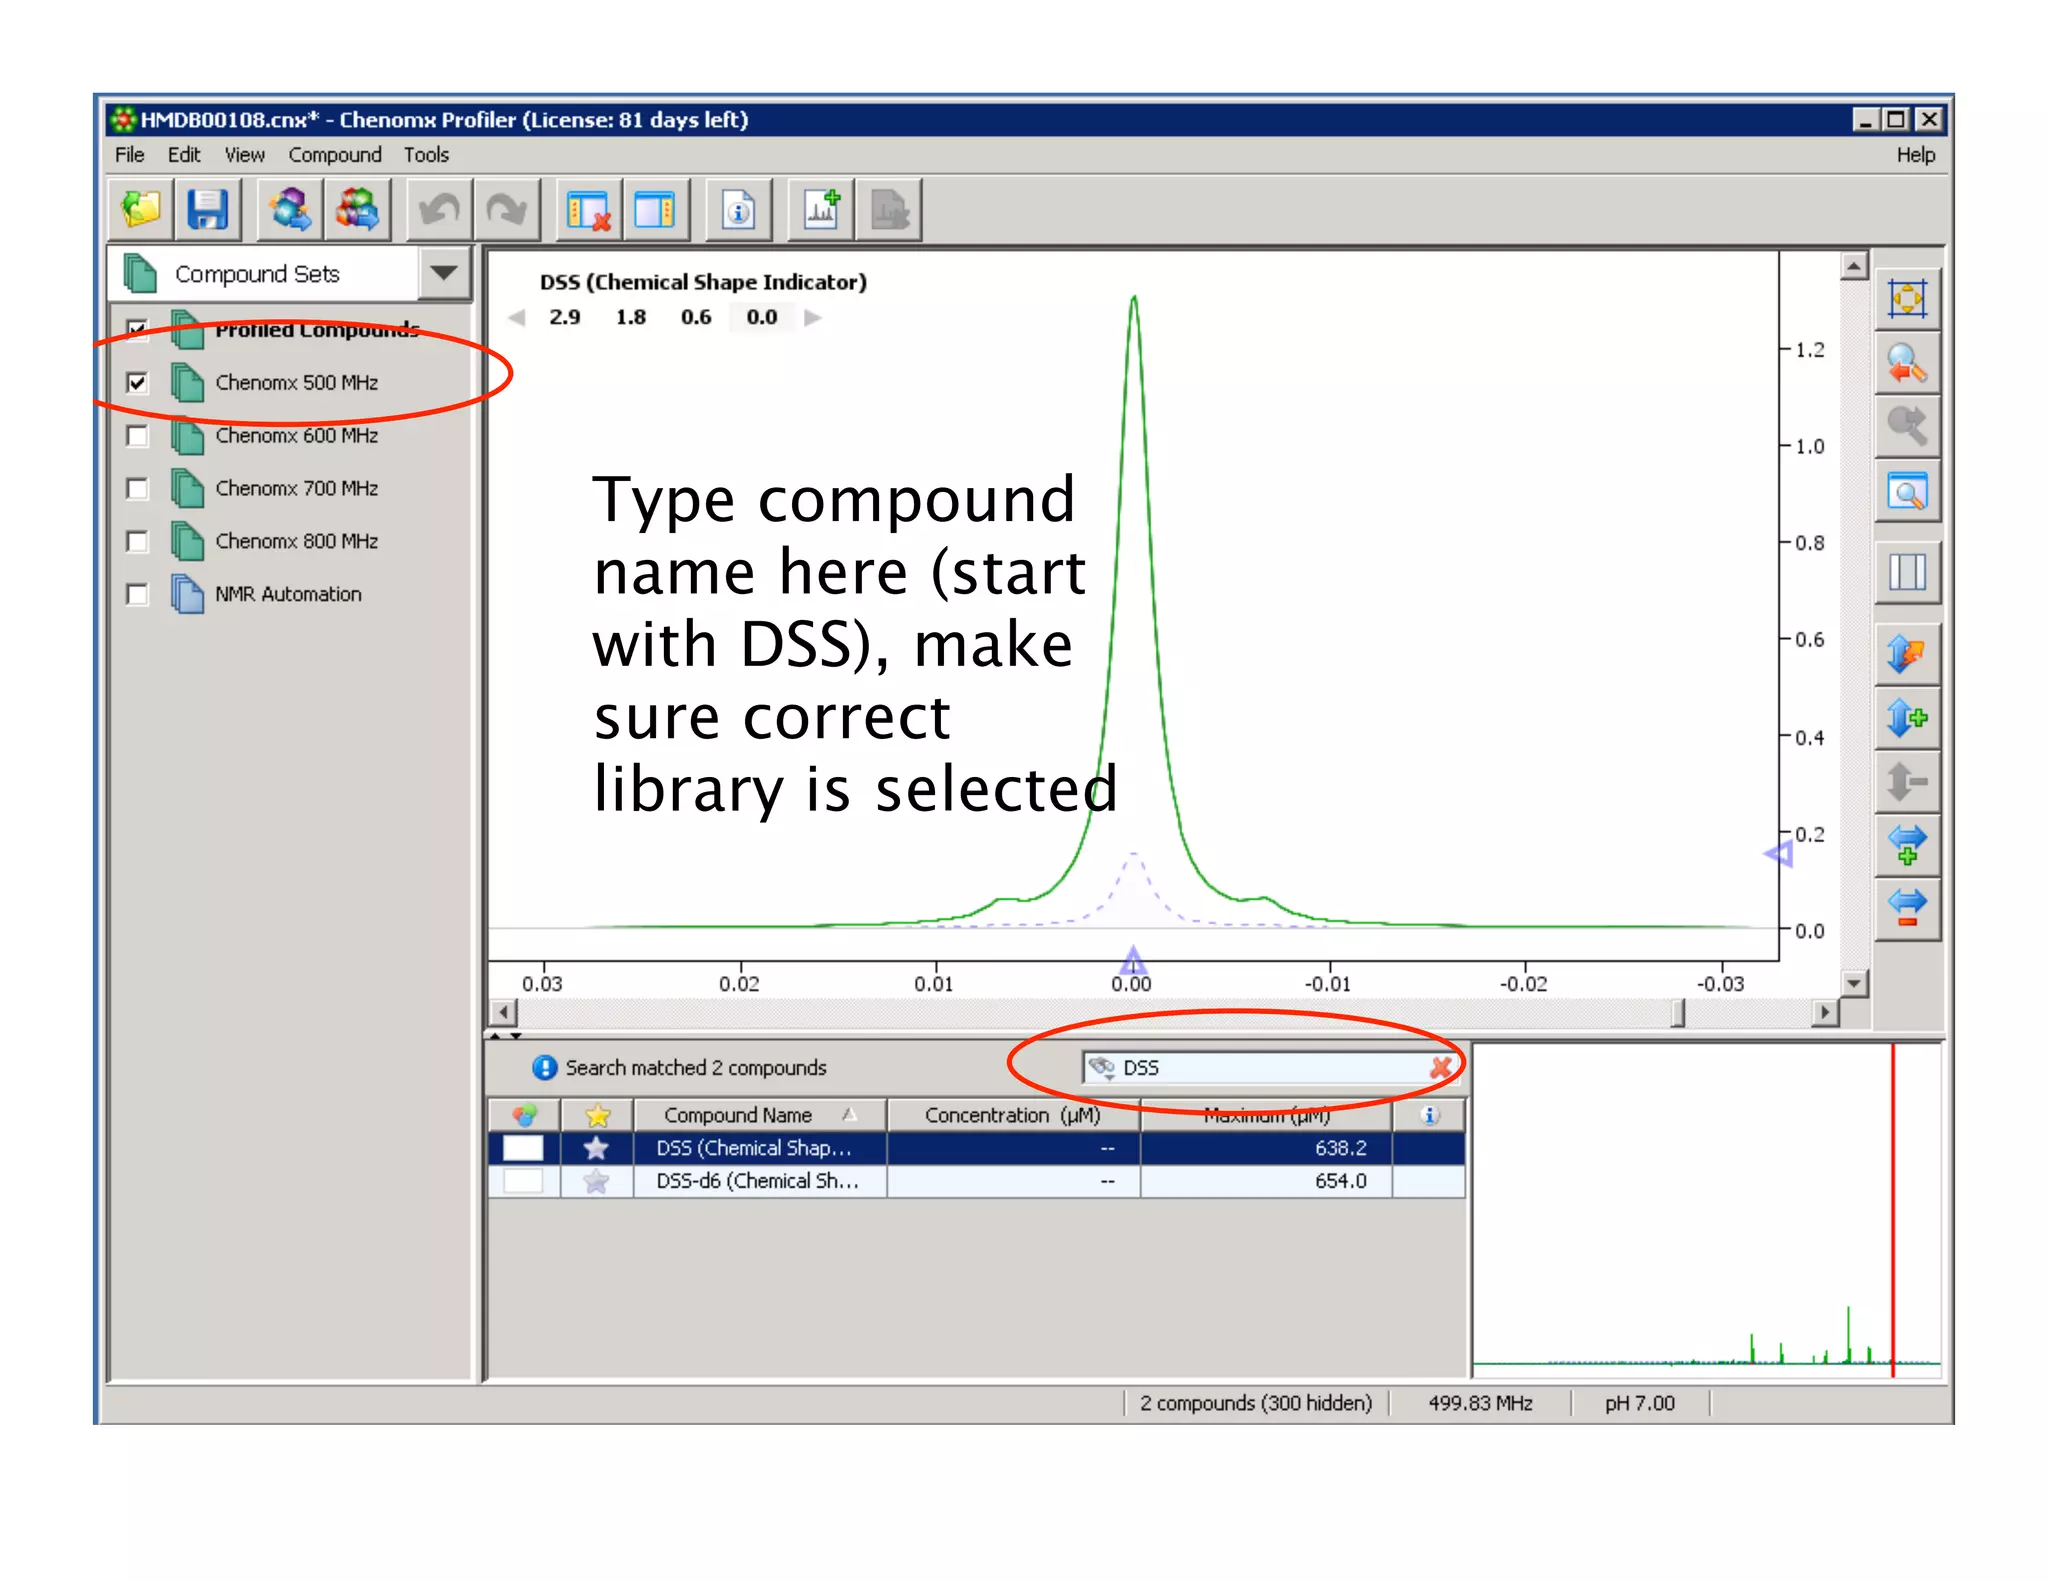Viewport: 2048px width, 1582px height.
Task: Click the add spectrum overlay icon
Action: (x=821, y=210)
